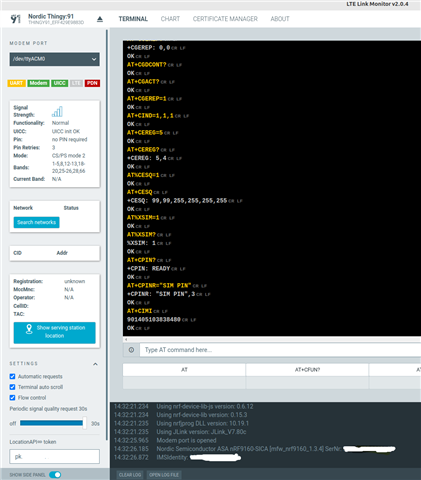Click 'Modem port is opened' log entry
This screenshot has width=421, height=480.
(x=186, y=440)
